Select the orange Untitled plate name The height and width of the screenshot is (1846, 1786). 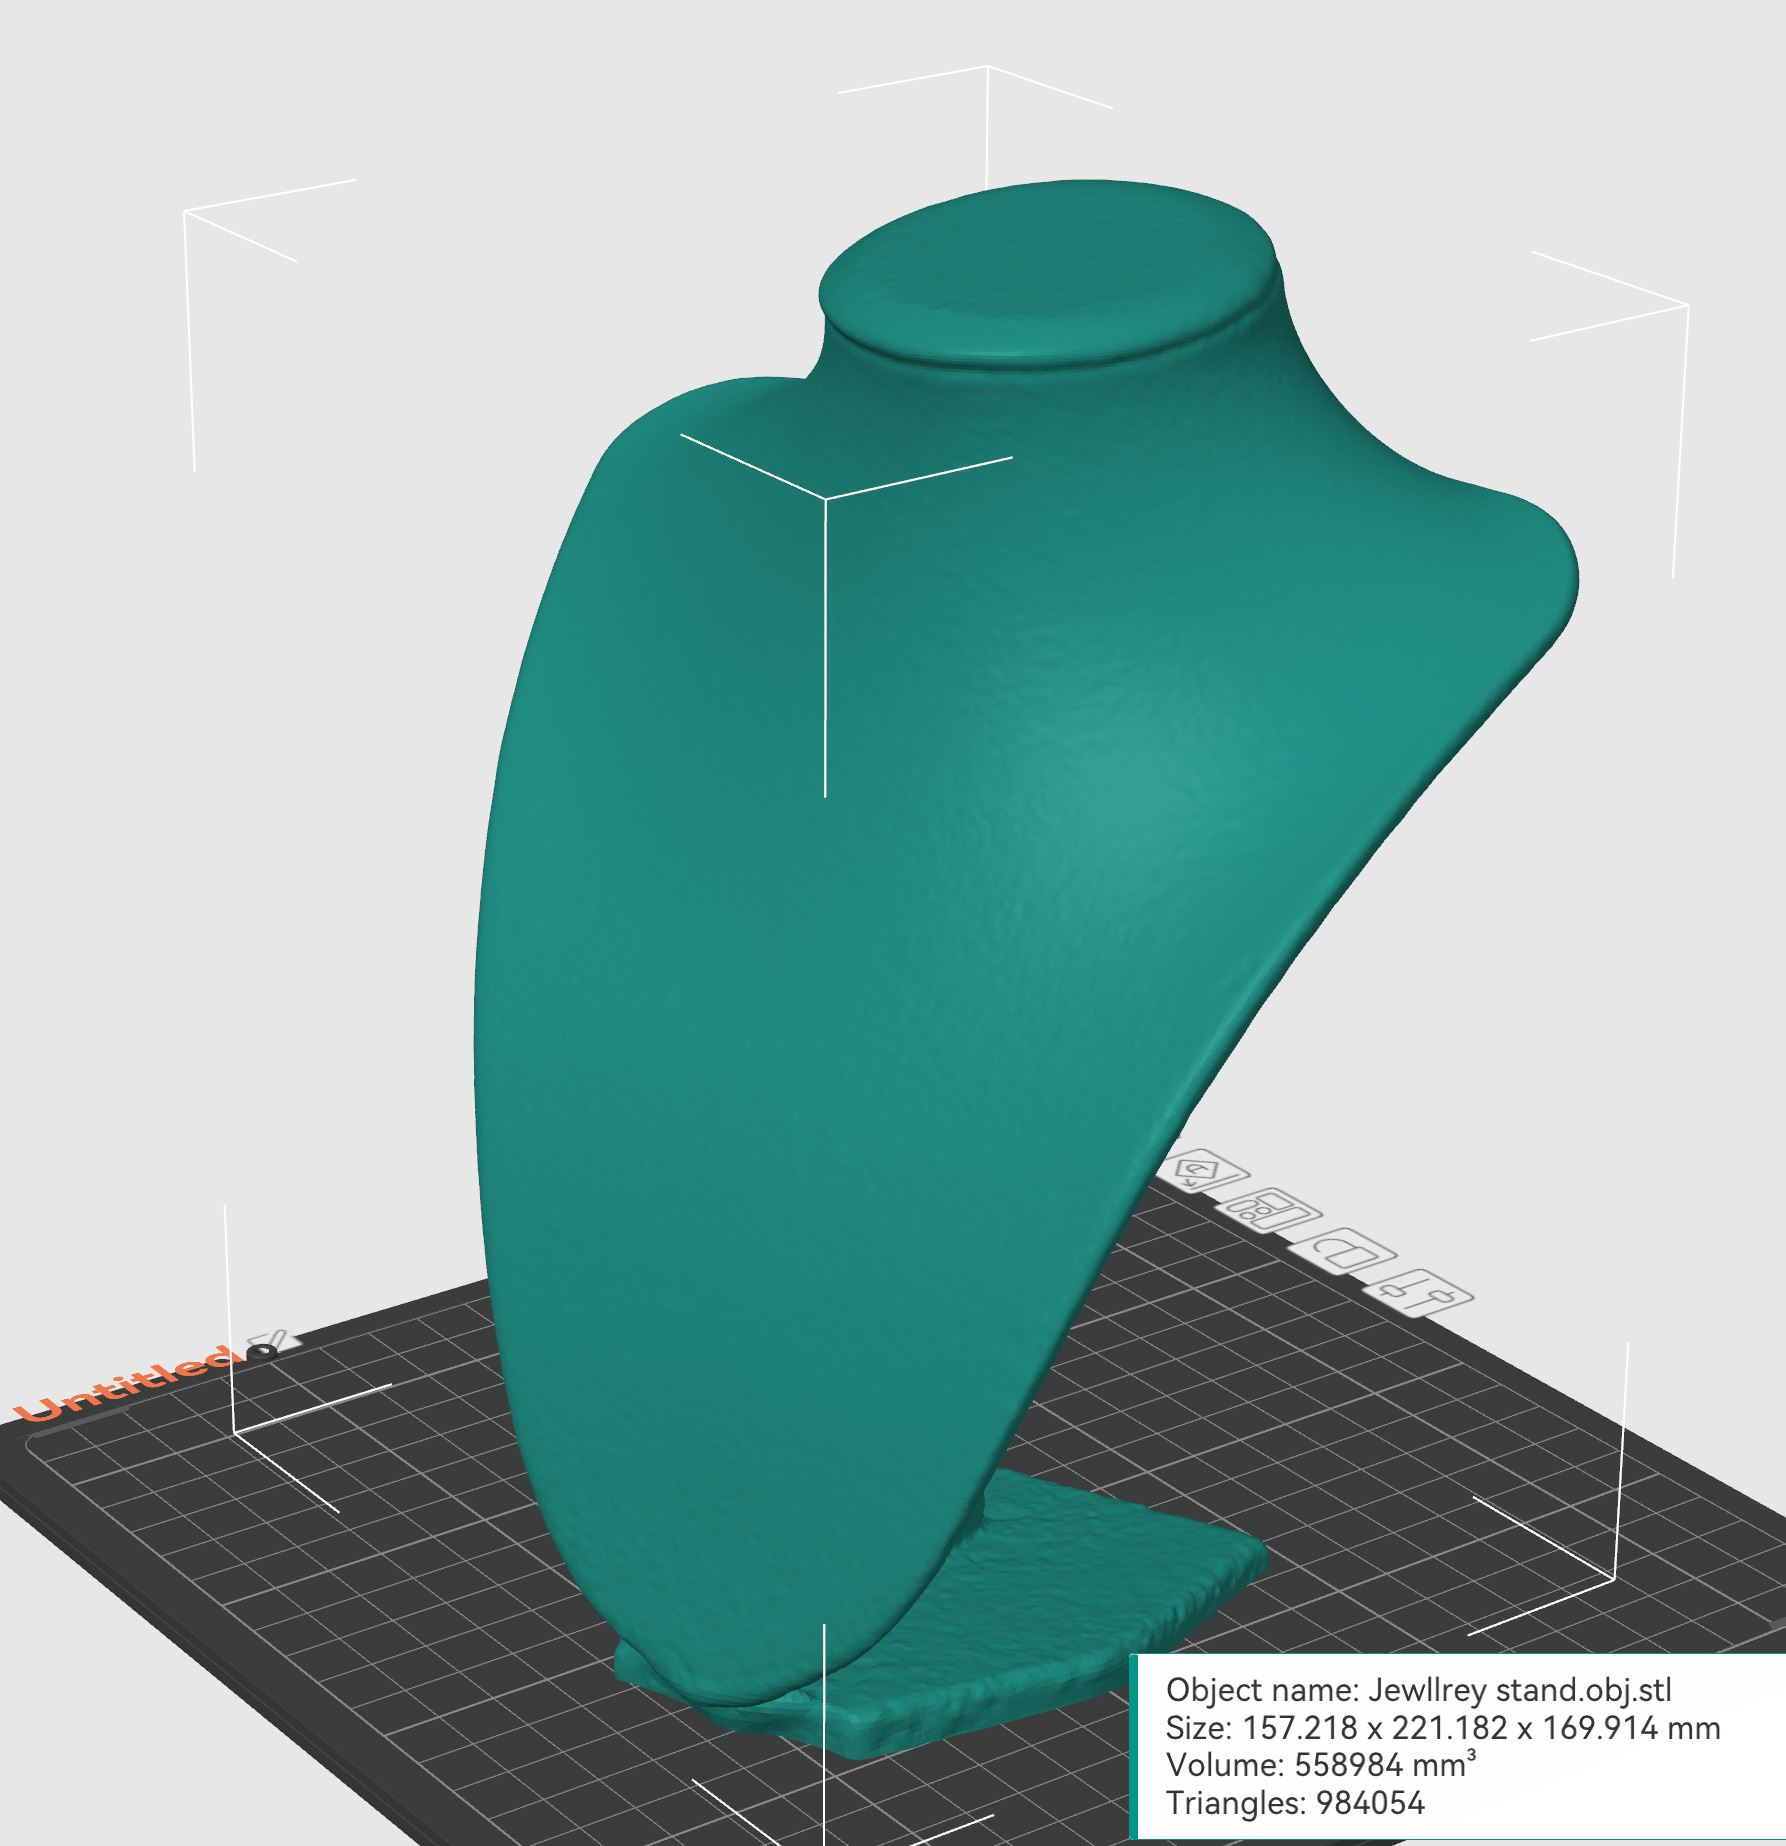coord(130,1384)
